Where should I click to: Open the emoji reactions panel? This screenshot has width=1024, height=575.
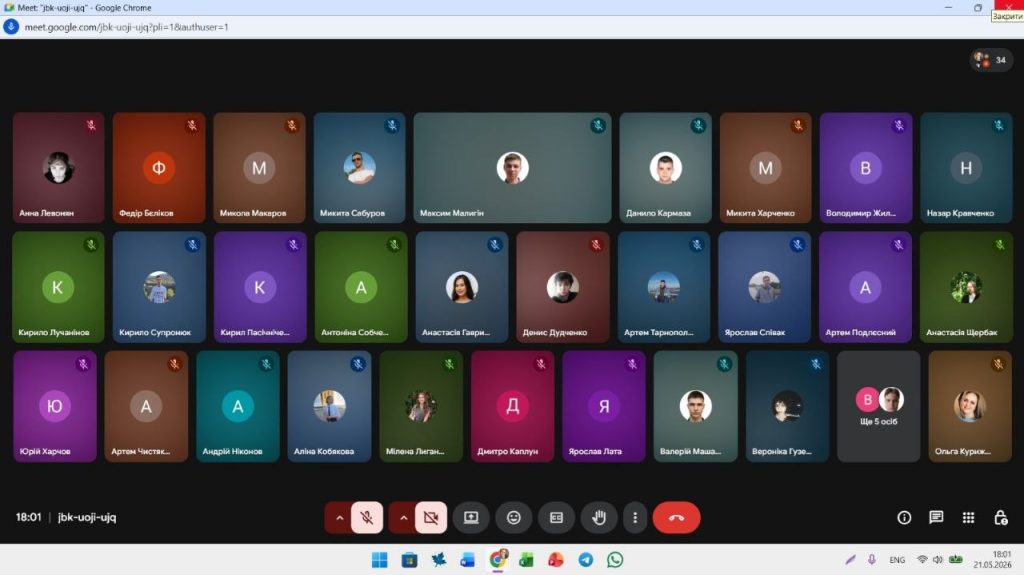point(514,518)
